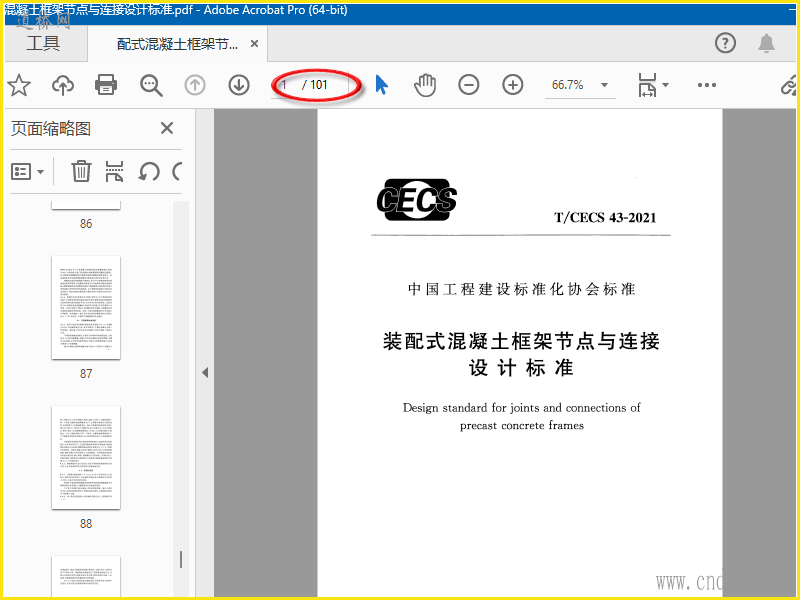Open the 工具 tab
Screen dimensions: 800x600
[43, 43]
